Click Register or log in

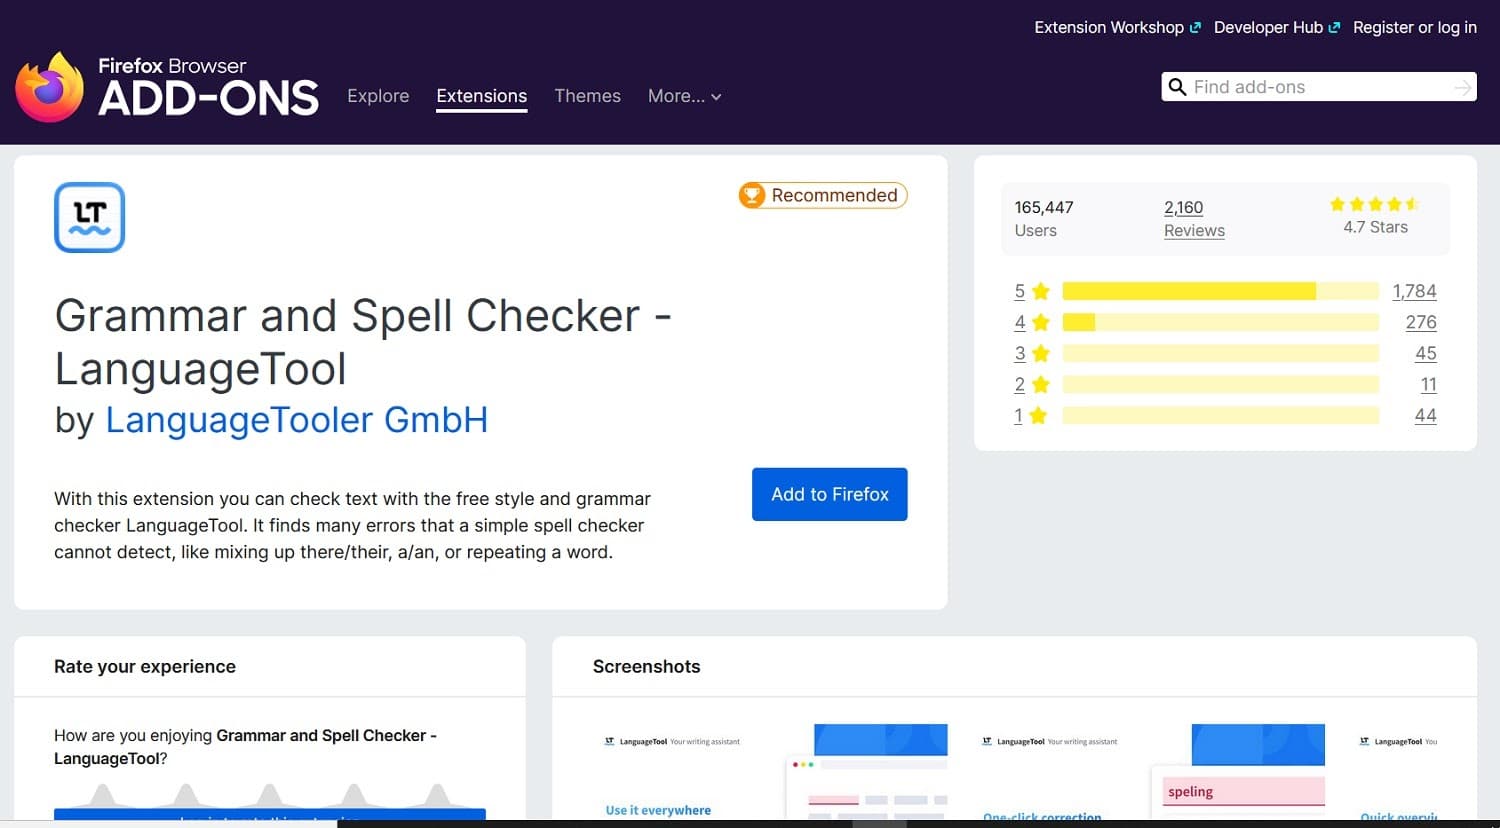(1415, 27)
